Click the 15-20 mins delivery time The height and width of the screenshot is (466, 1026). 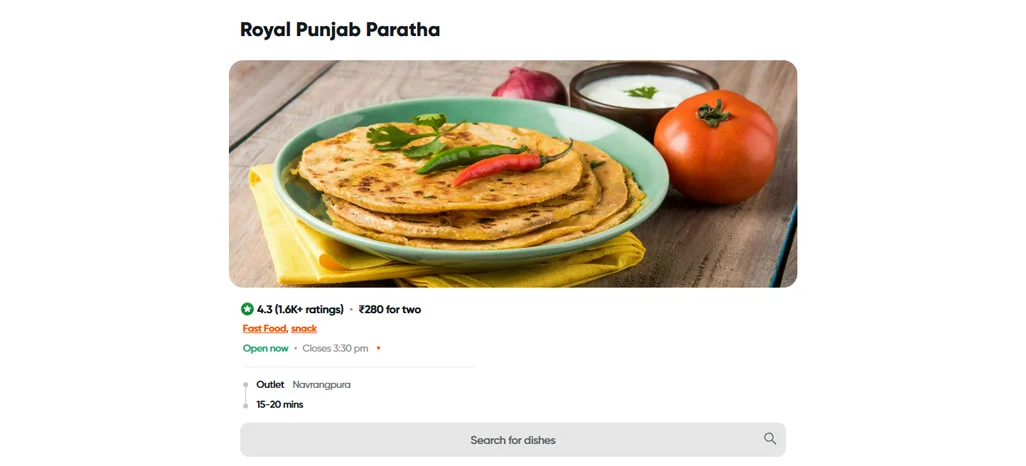click(x=279, y=404)
